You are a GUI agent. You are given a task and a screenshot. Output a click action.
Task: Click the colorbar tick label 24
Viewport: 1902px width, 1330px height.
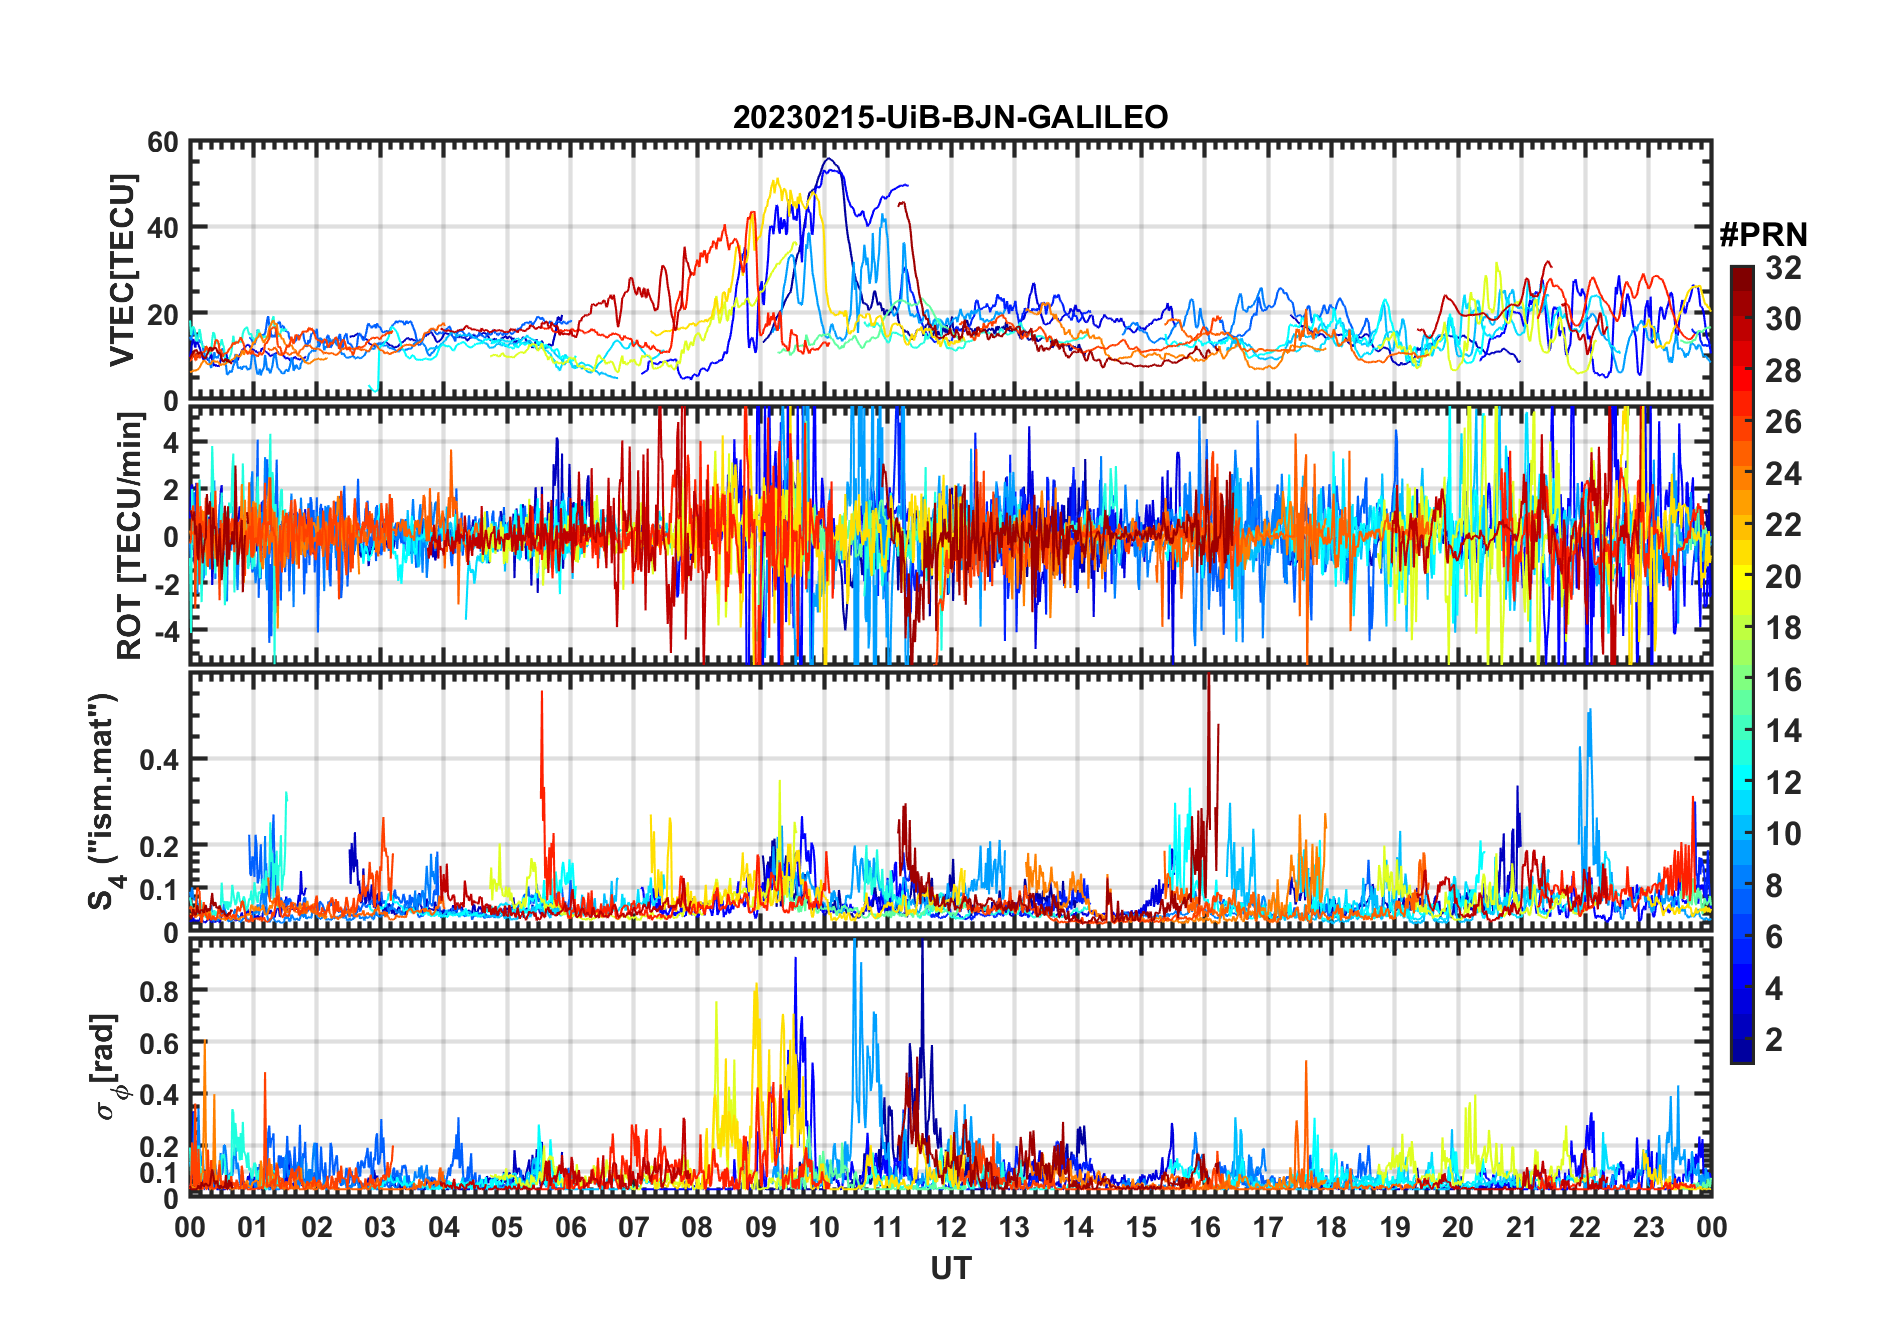(1783, 473)
